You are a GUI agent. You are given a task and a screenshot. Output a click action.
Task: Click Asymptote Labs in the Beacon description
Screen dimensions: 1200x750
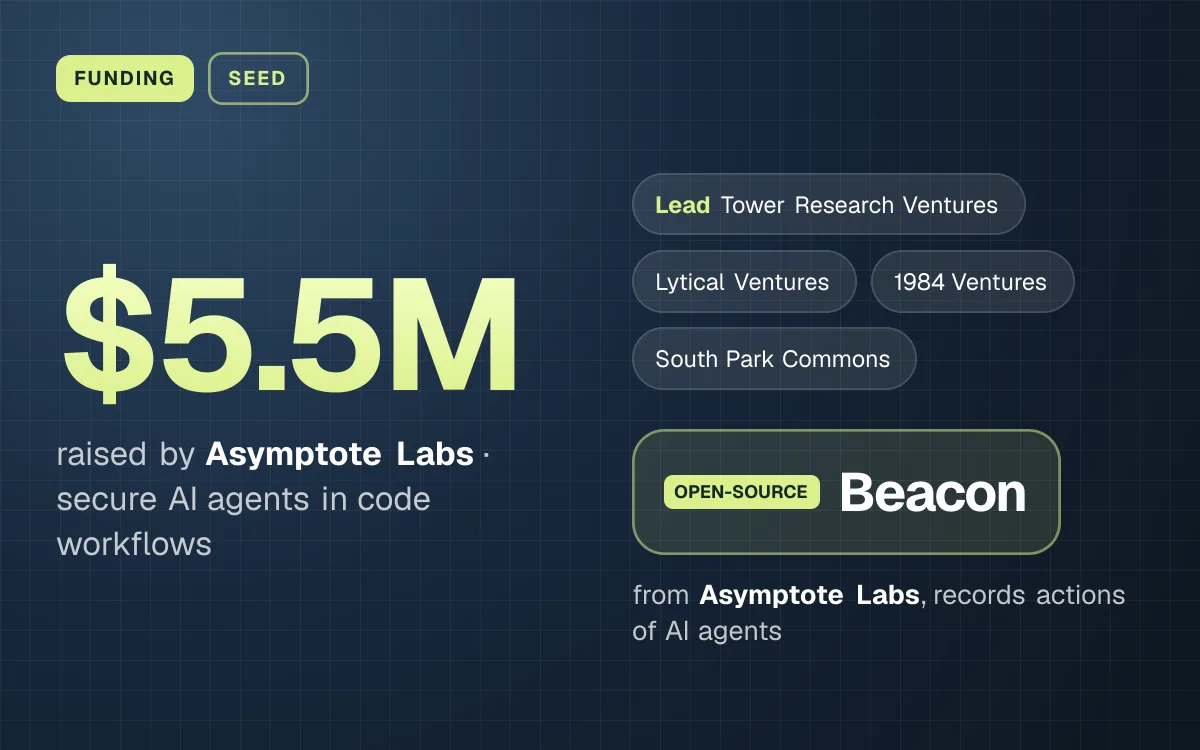tap(809, 595)
